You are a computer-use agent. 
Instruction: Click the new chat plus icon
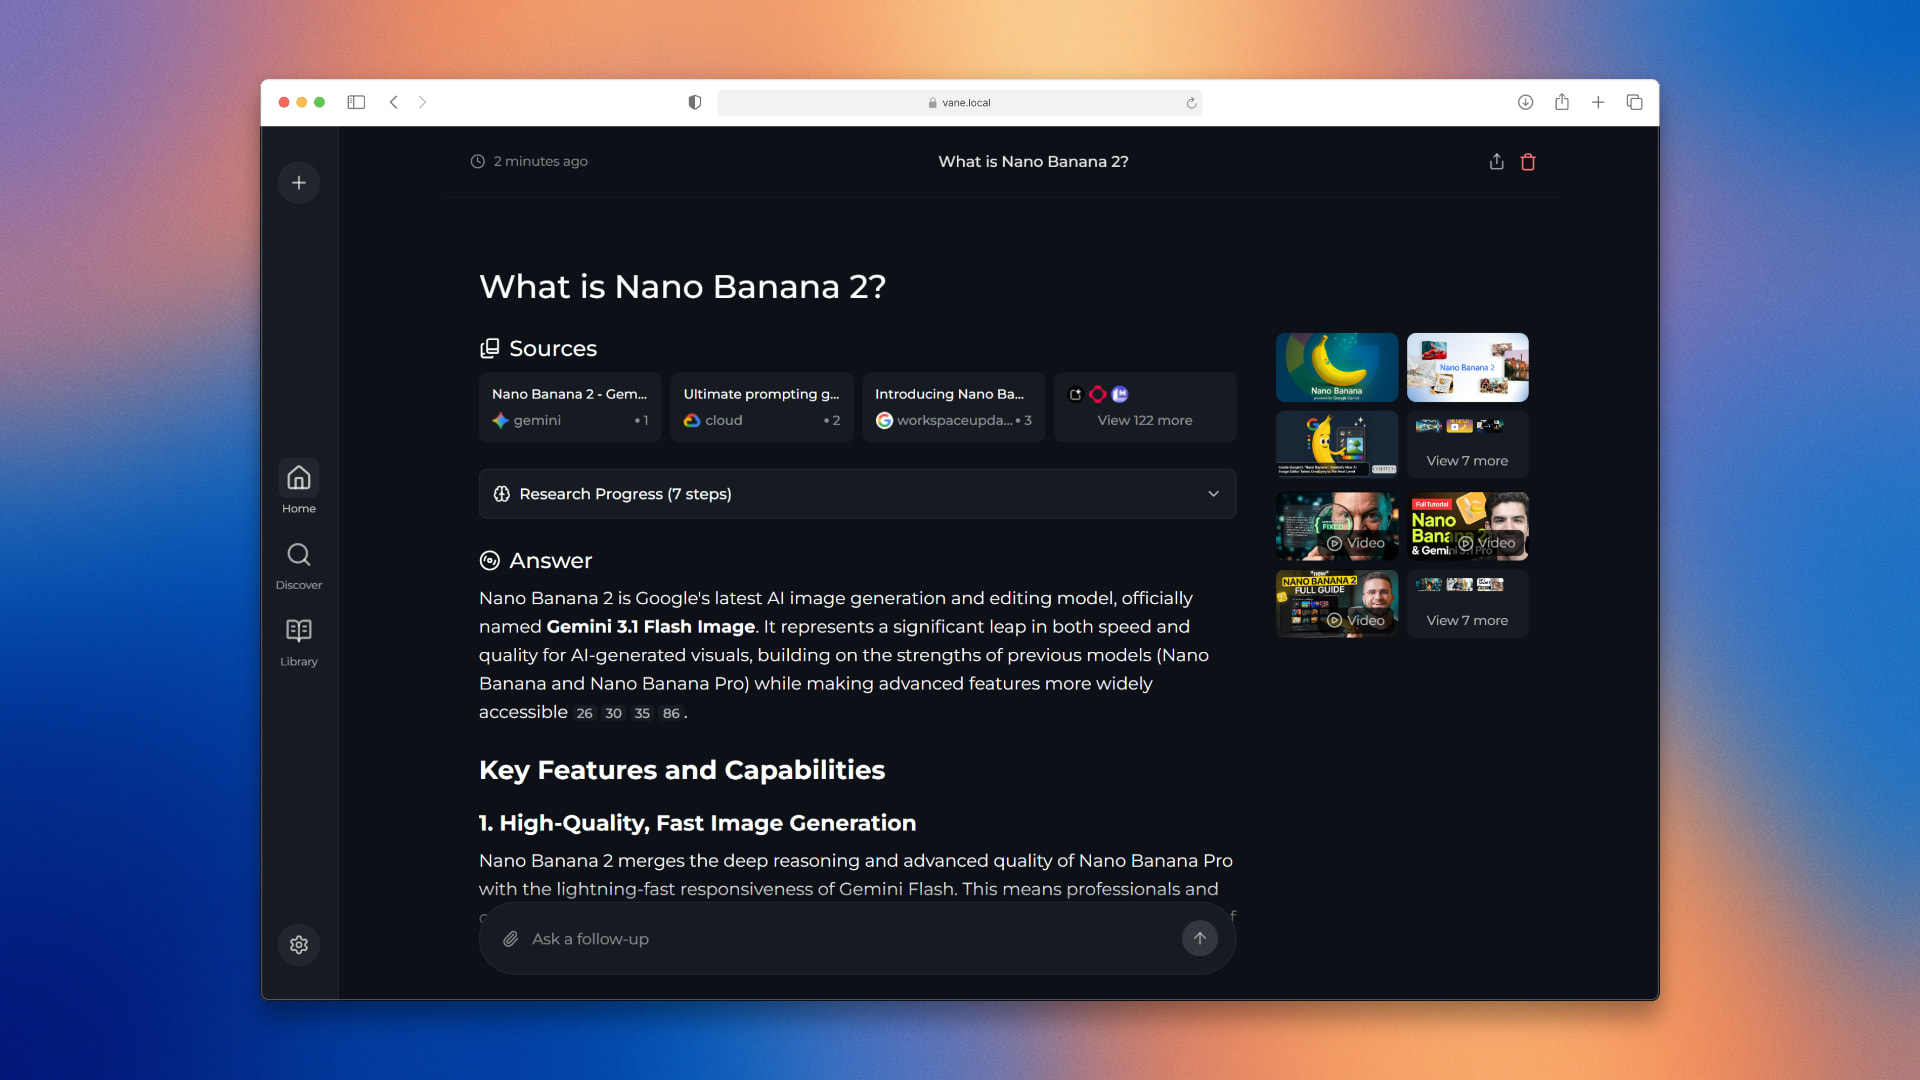pyautogui.click(x=298, y=183)
